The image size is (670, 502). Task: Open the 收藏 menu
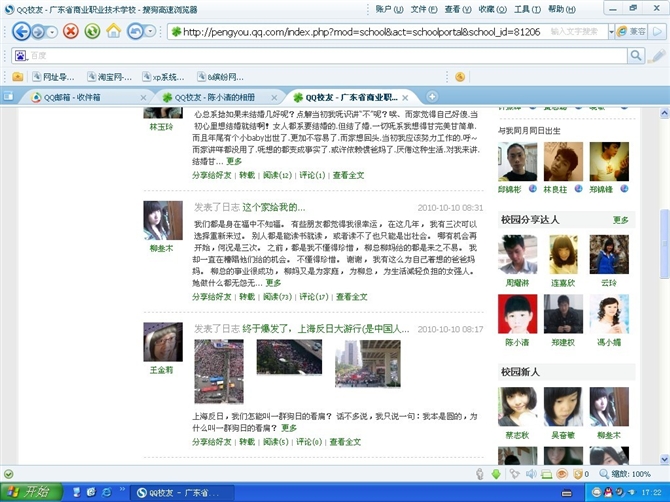492,9
